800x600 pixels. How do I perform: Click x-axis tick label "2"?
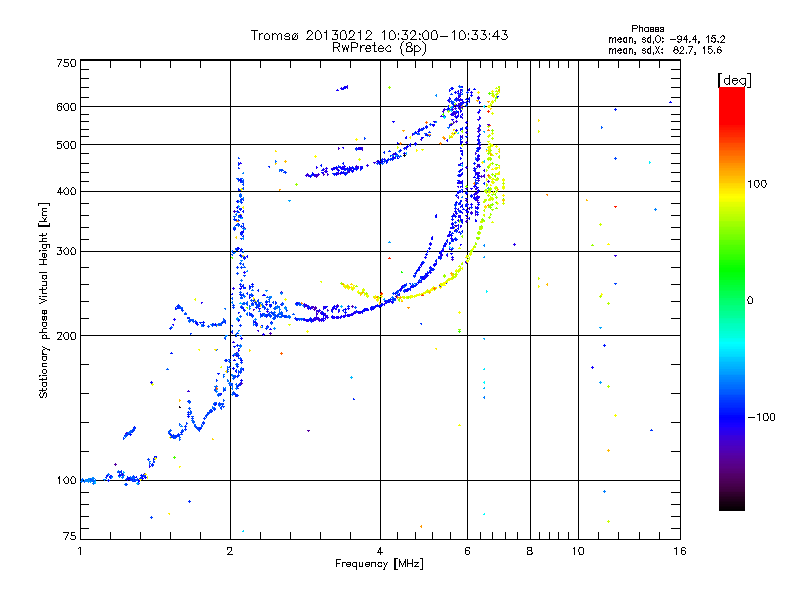click(230, 551)
